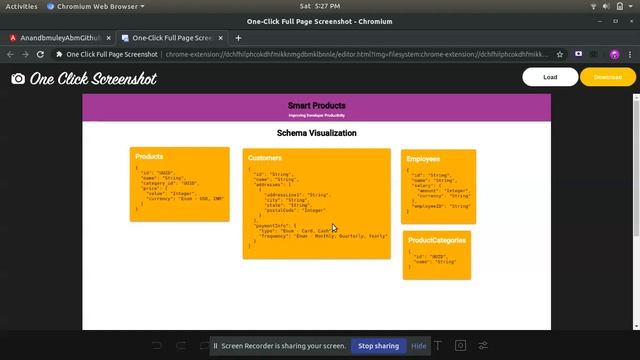Click the Employees schema card
This screenshot has width=640, height=360.
(438, 187)
